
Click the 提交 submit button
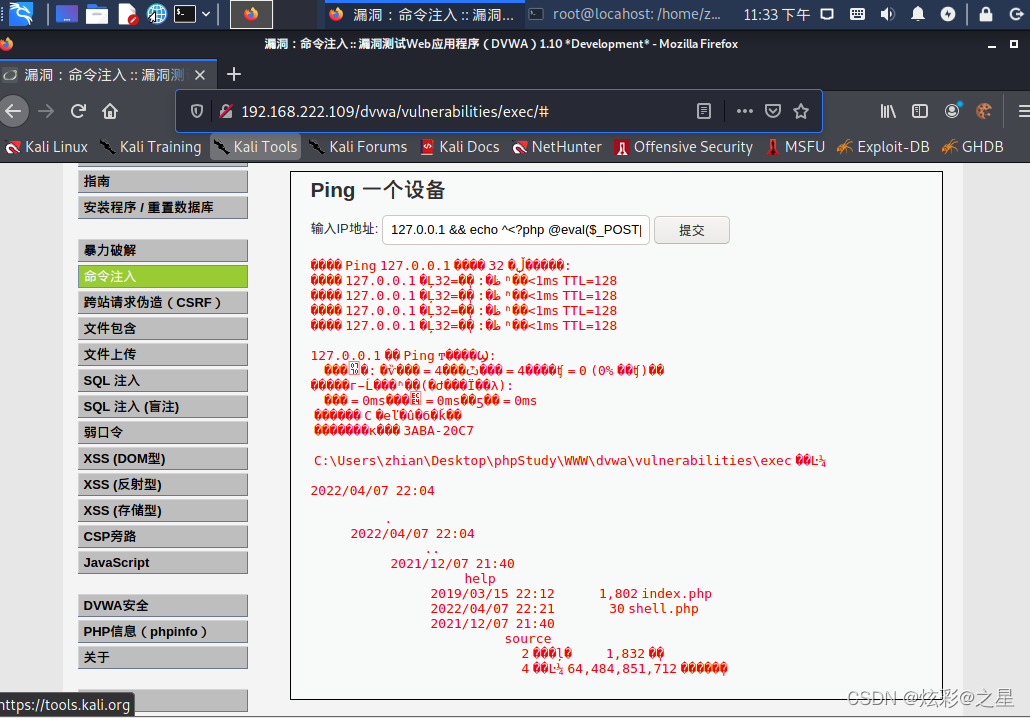tap(692, 230)
